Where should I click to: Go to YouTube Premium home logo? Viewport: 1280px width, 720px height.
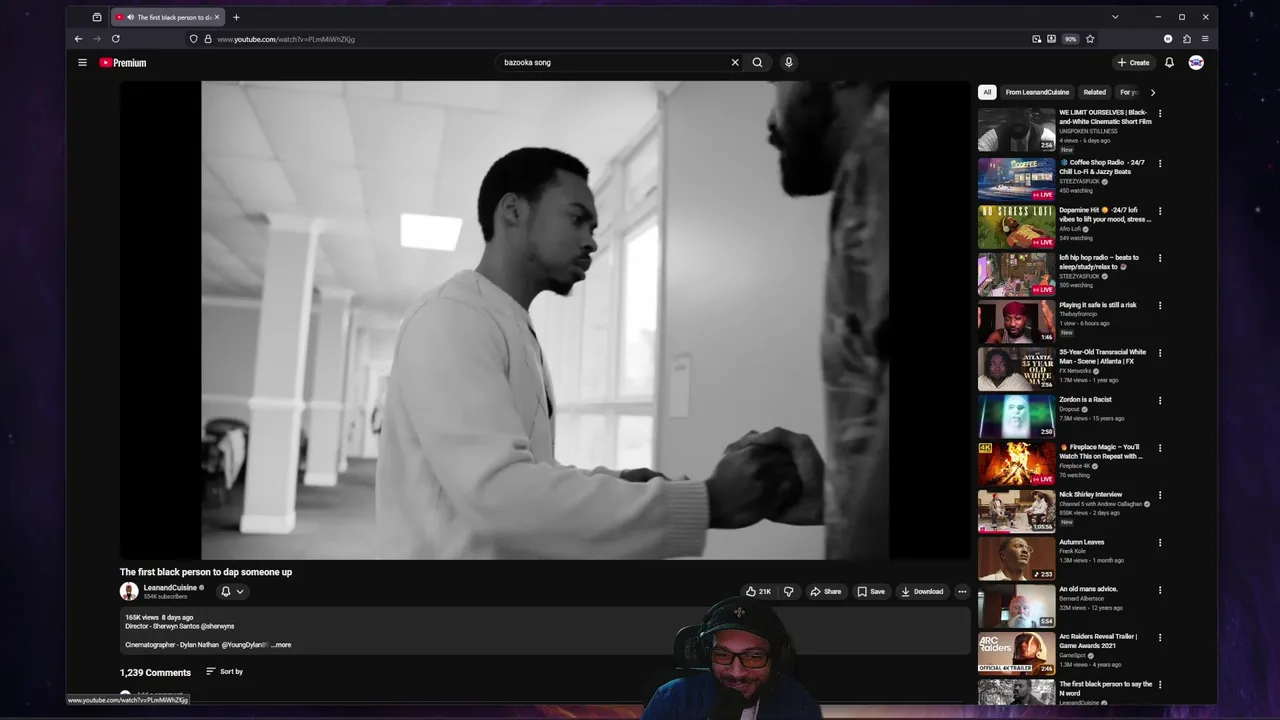pyautogui.click(x=122, y=62)
